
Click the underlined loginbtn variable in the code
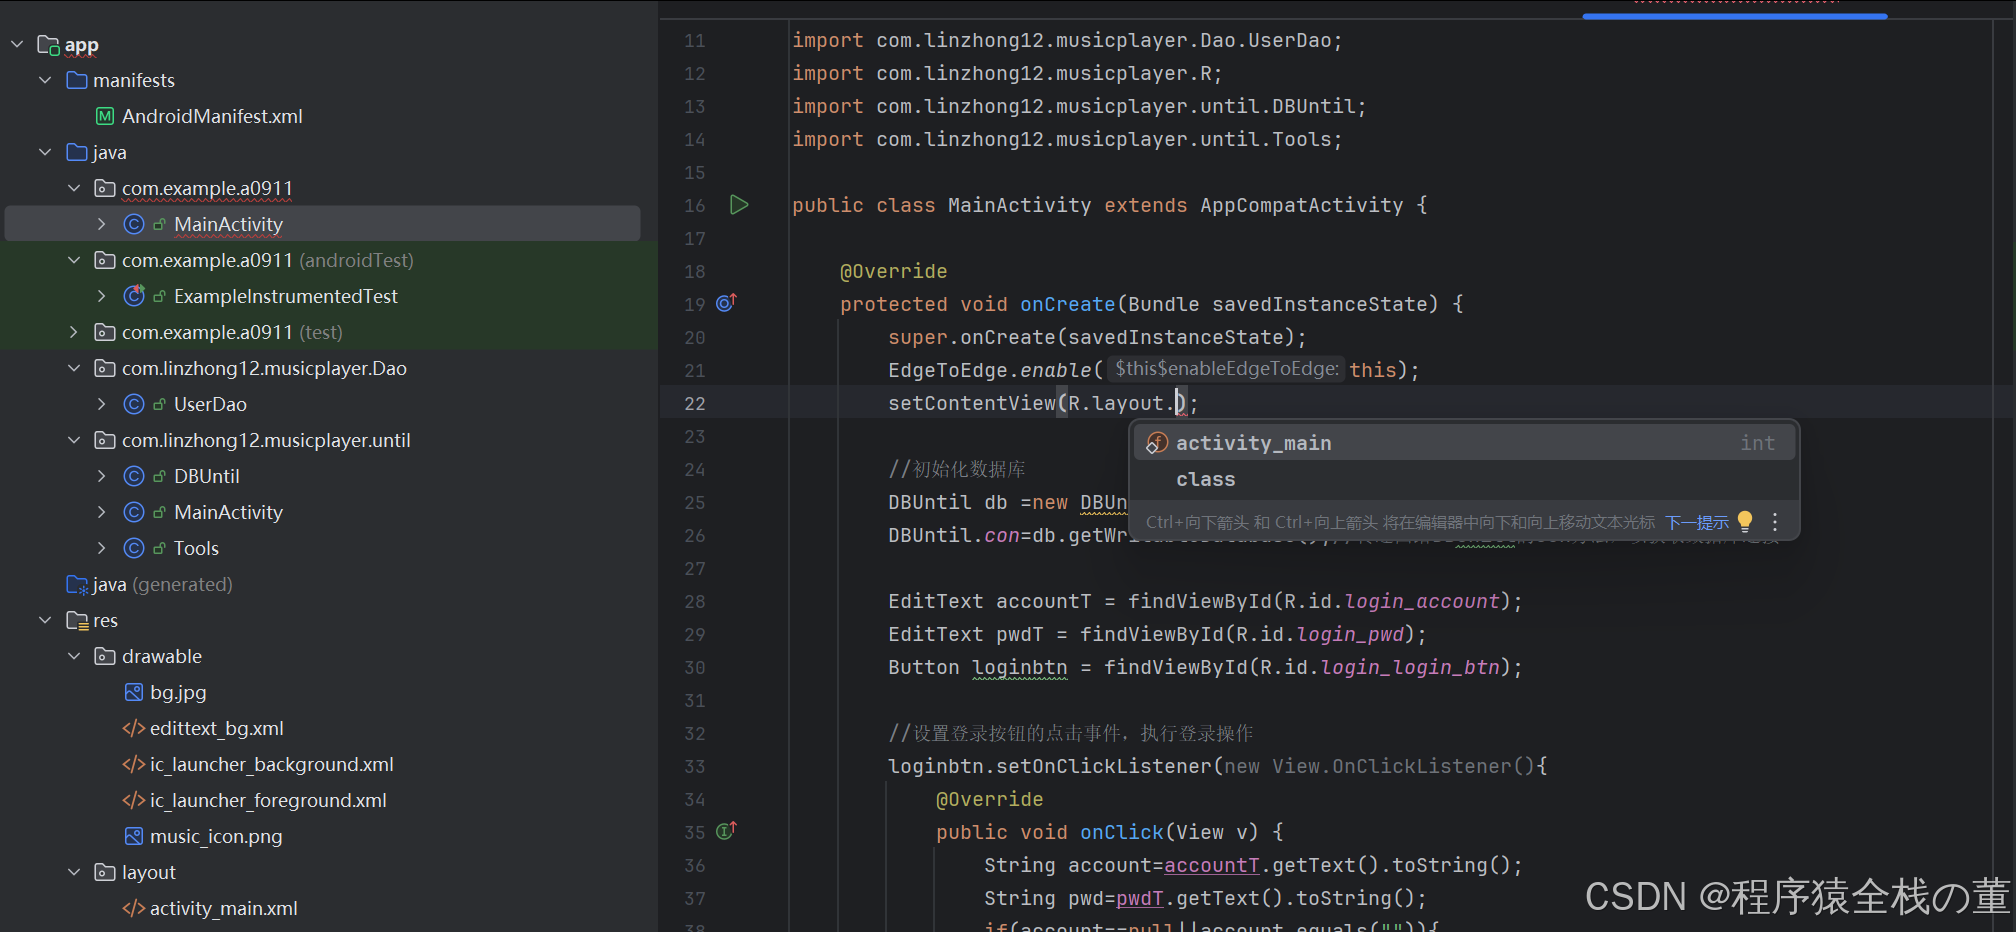1020,667
